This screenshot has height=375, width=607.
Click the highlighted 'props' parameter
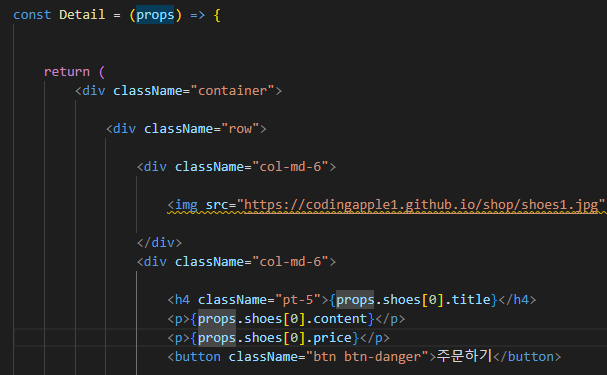[x=155, y=15]
